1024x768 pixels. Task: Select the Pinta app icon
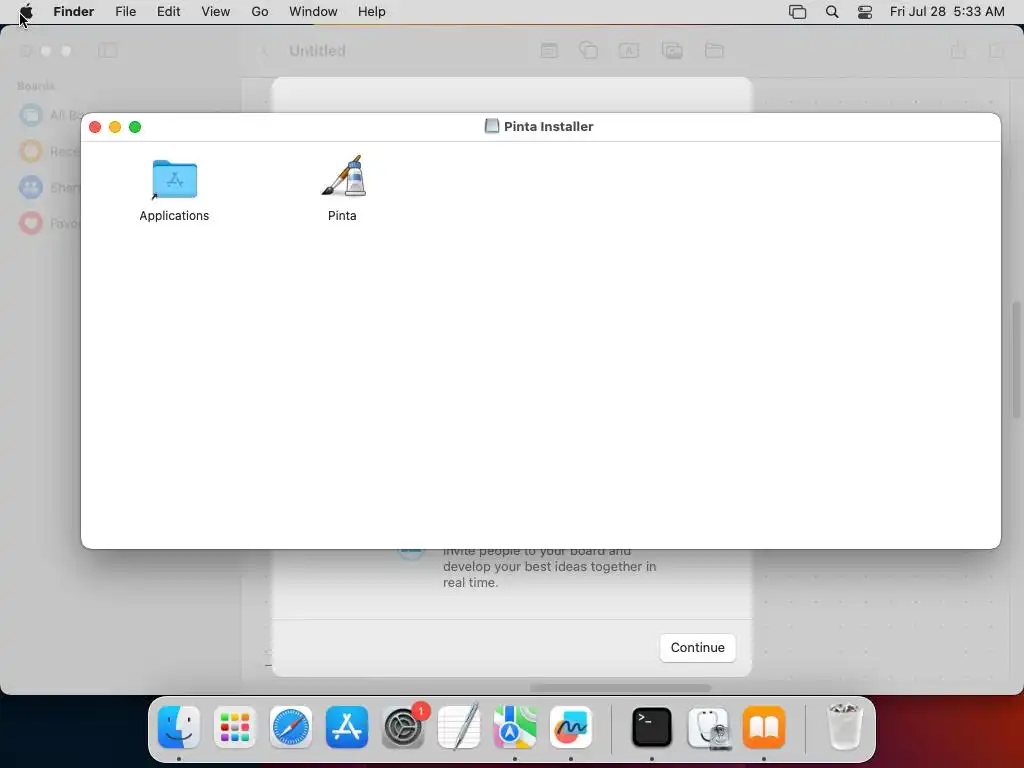pos(344,176)
